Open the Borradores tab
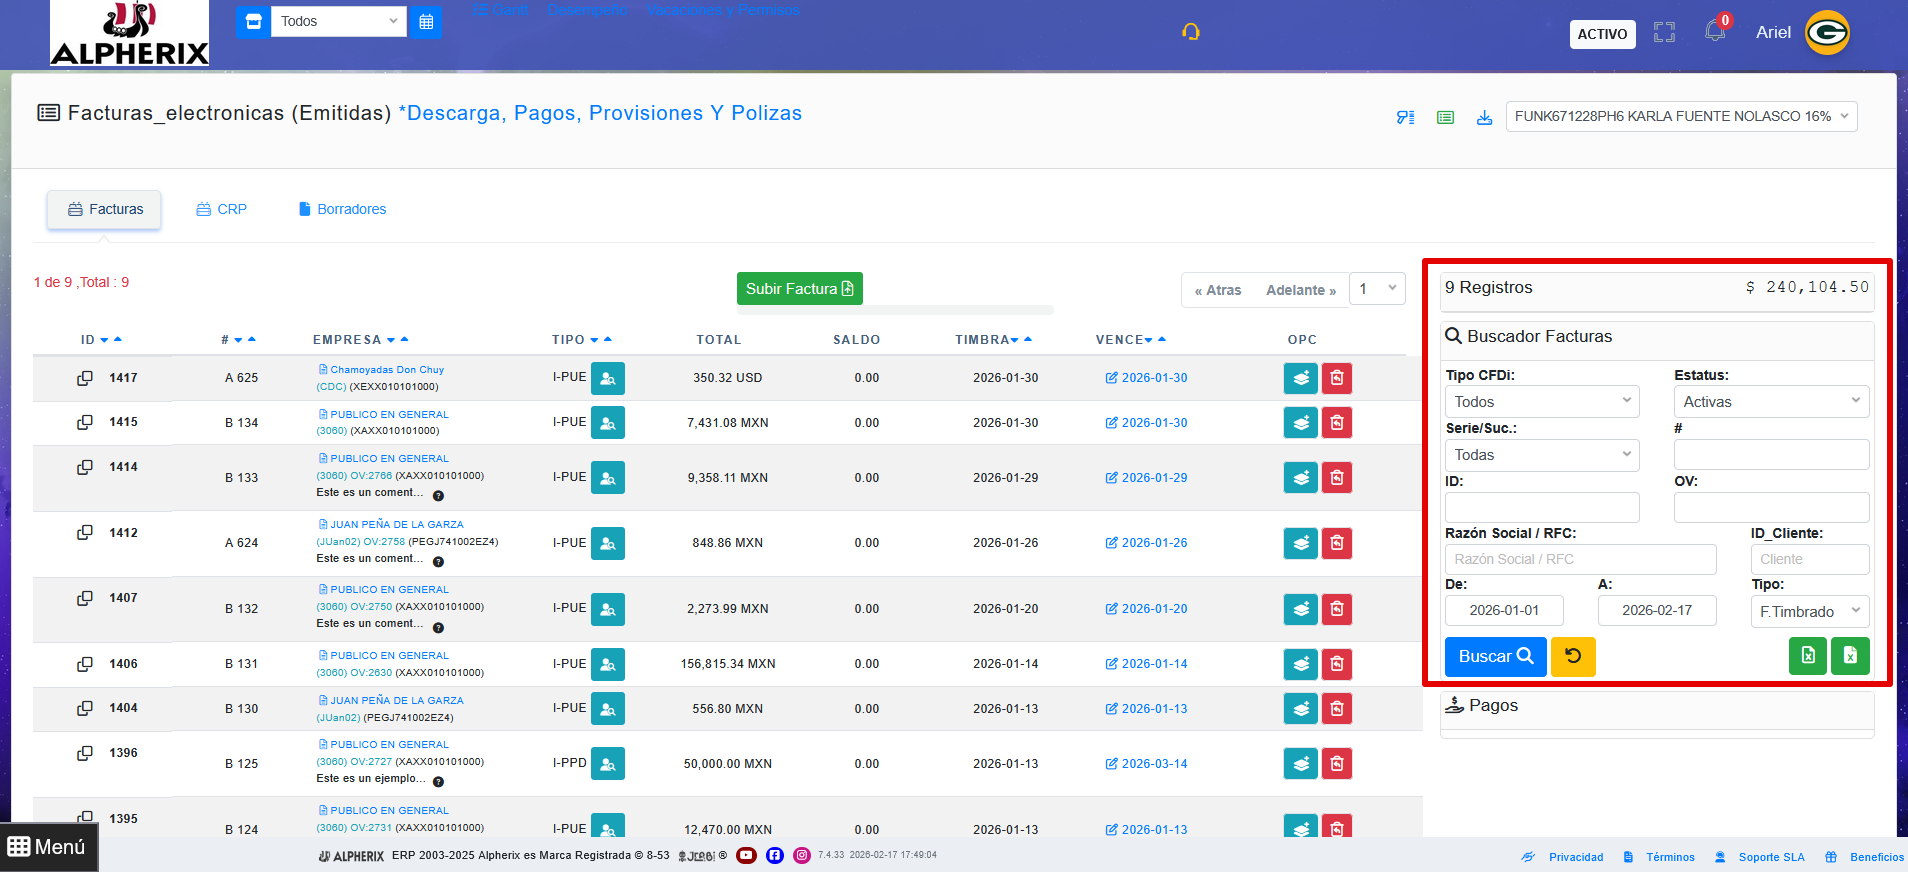This screenshot has width=1908, height=872. coord(342,210)
